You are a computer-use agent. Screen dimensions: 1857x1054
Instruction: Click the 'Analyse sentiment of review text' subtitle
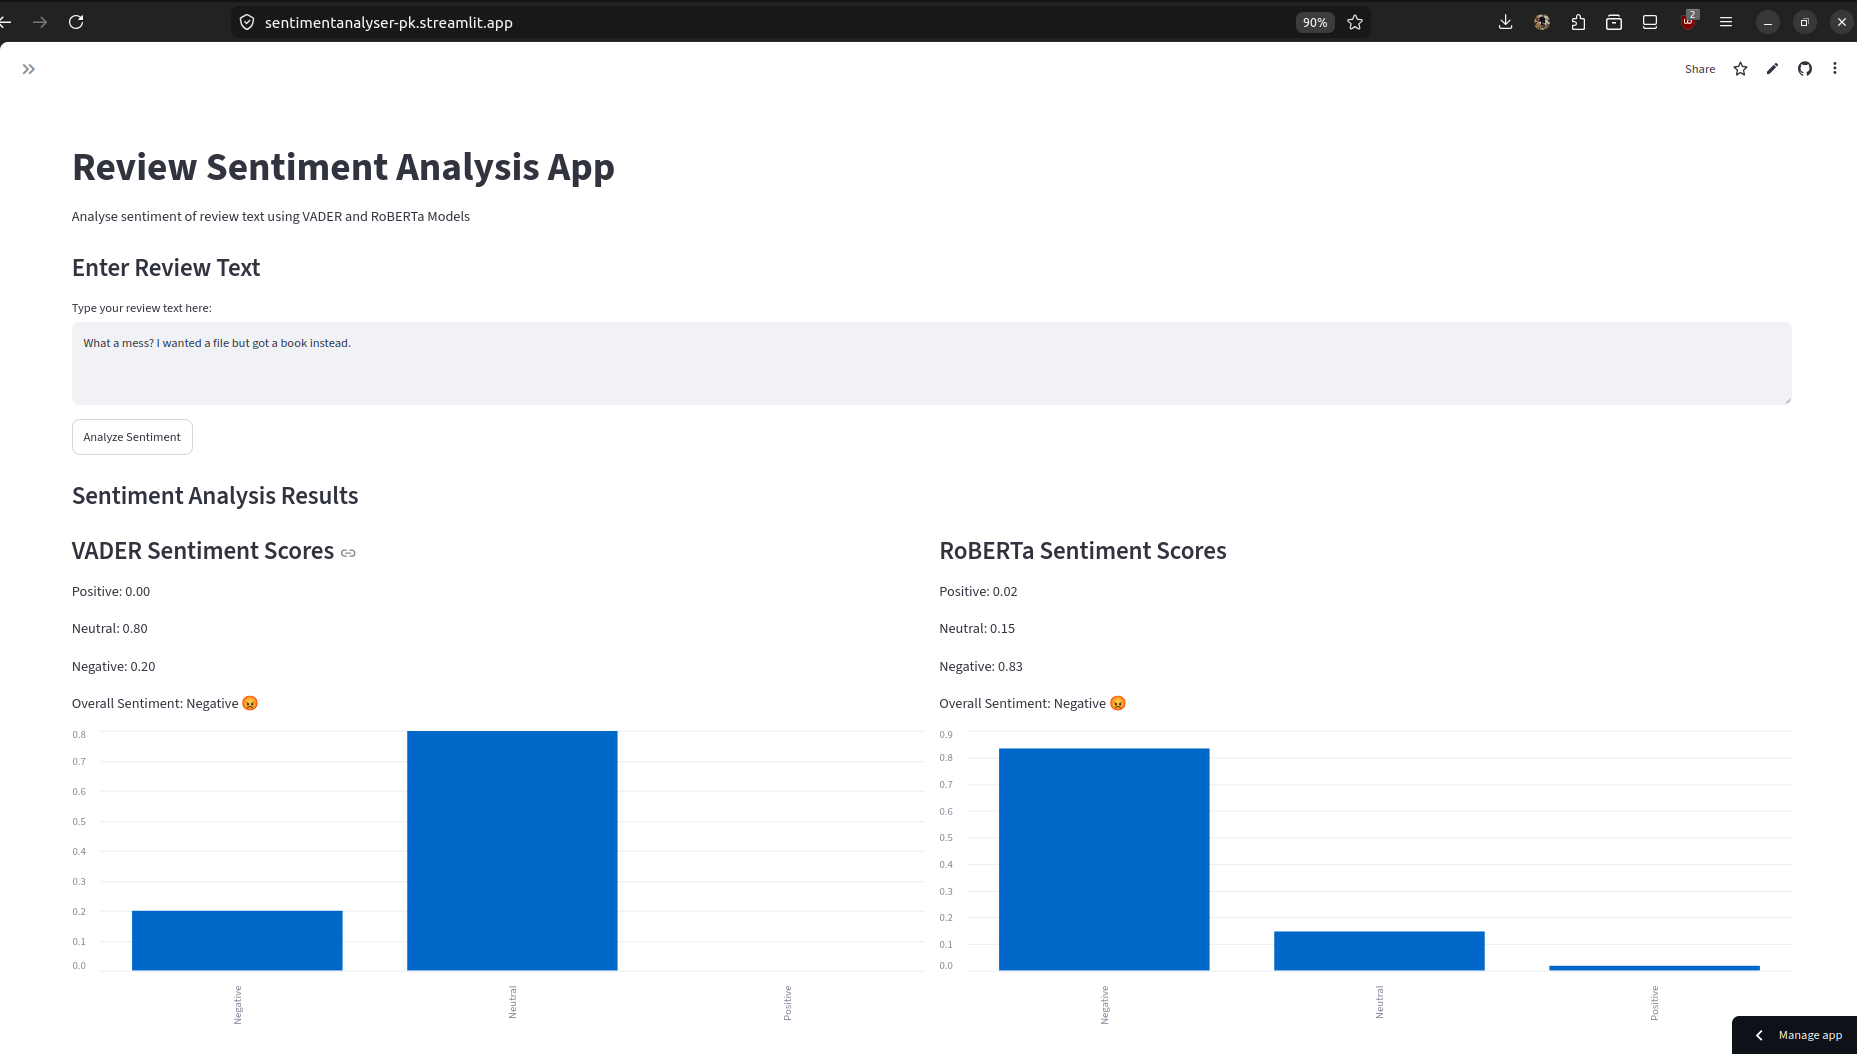click(x=271, y=217)
